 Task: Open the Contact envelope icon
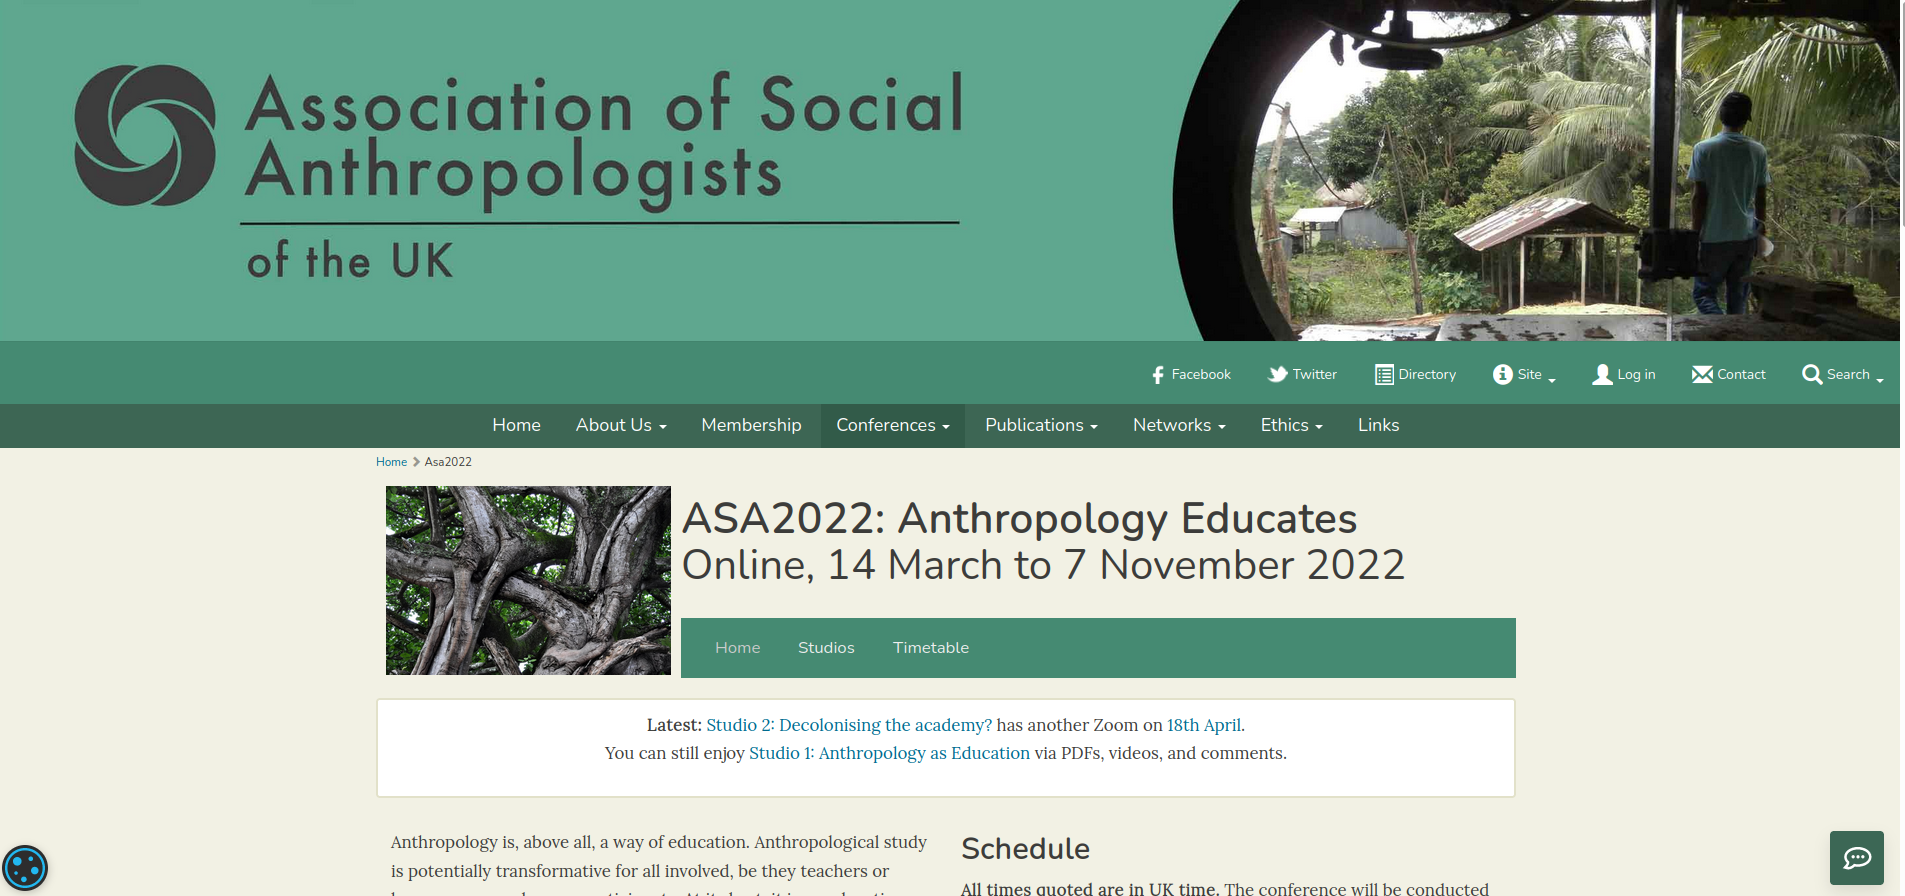pyautogui.click(x=1702, y=374)
